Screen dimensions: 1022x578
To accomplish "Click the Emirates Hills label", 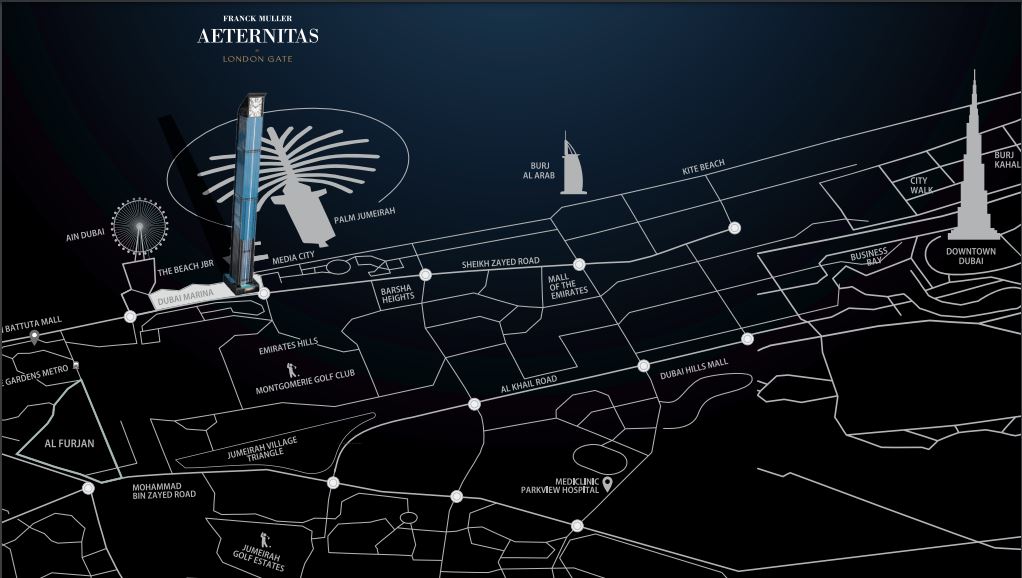I will tap(288, 346).
